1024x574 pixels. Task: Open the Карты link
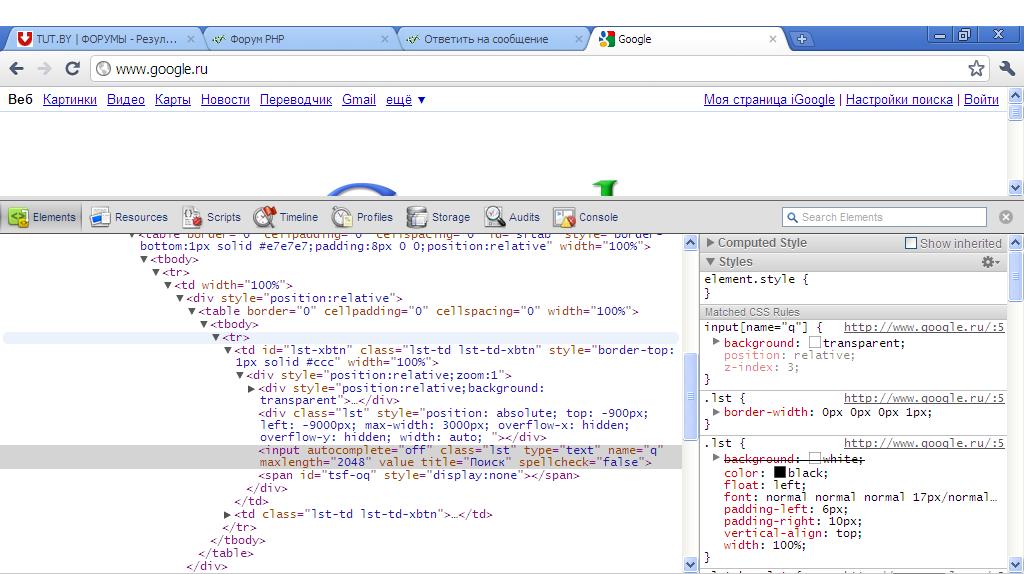(x=172, y=100)
